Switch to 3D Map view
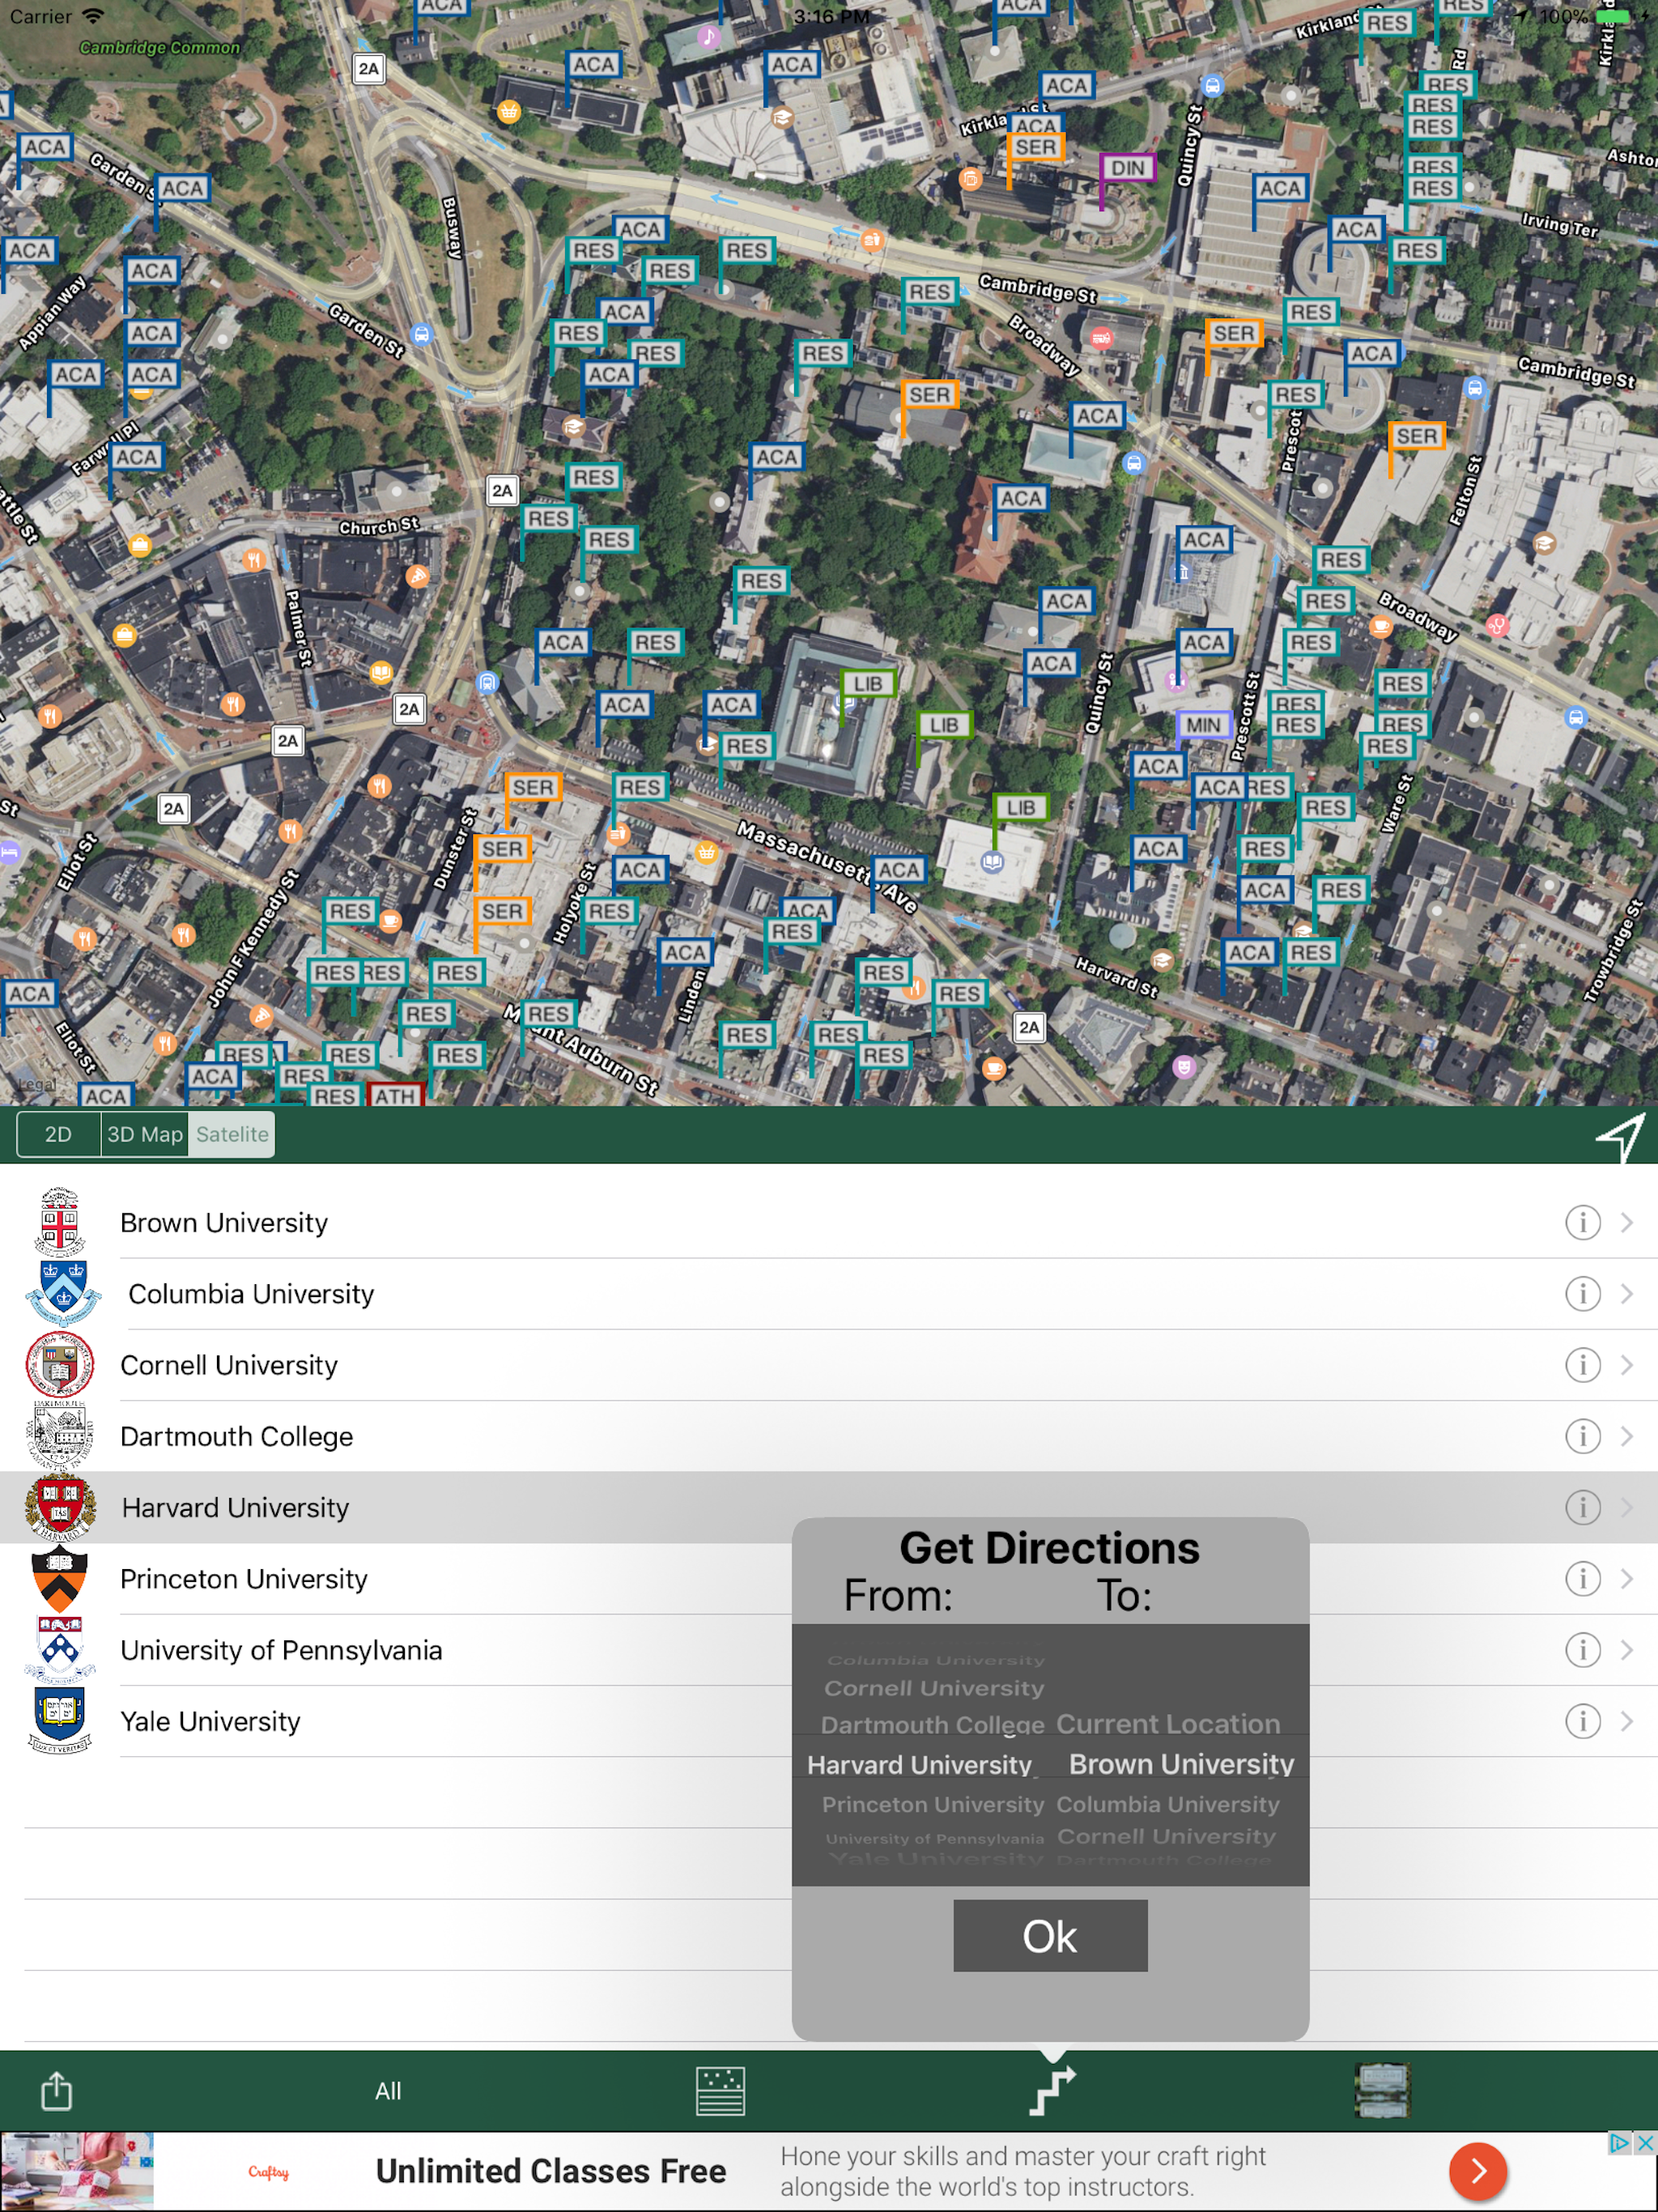1658x2212 pixels. pyautogui.click(x=145, y=1134)
